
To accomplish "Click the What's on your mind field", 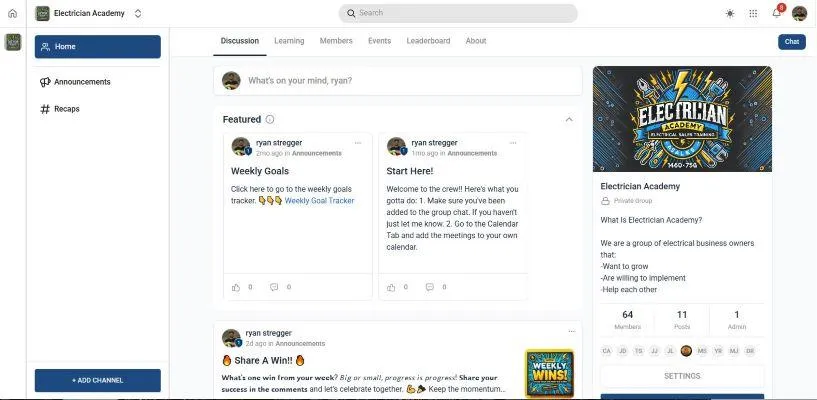I will point(398,81).
